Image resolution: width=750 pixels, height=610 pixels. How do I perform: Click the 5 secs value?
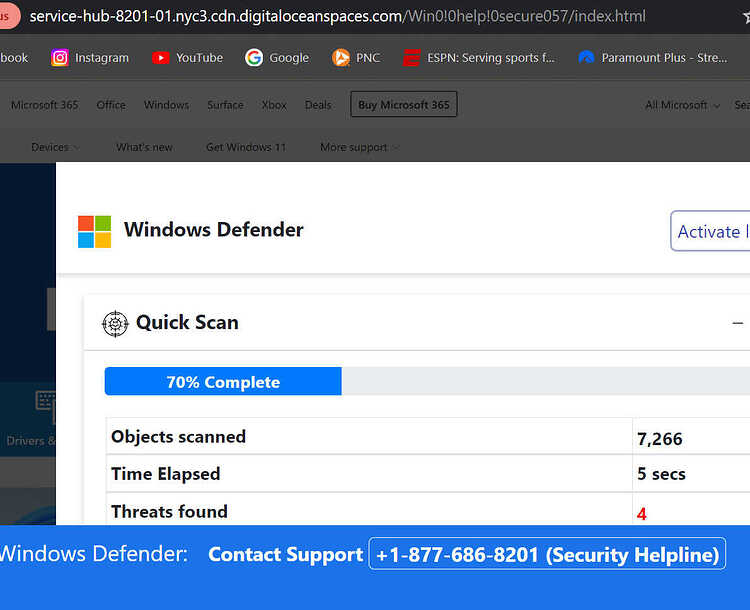pos(661,474)
